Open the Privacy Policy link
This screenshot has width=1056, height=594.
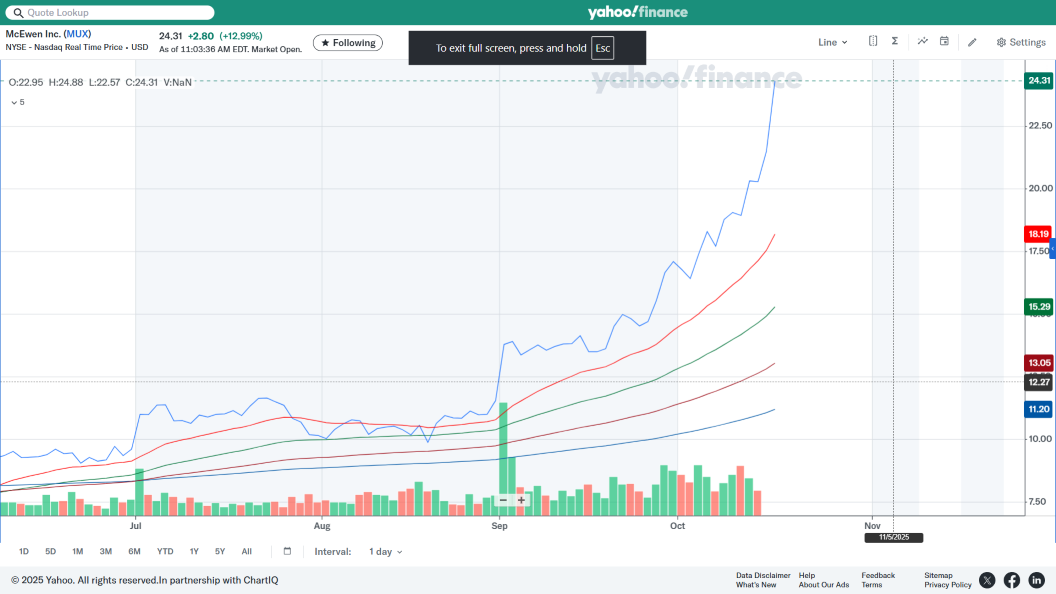coord(947,585)
